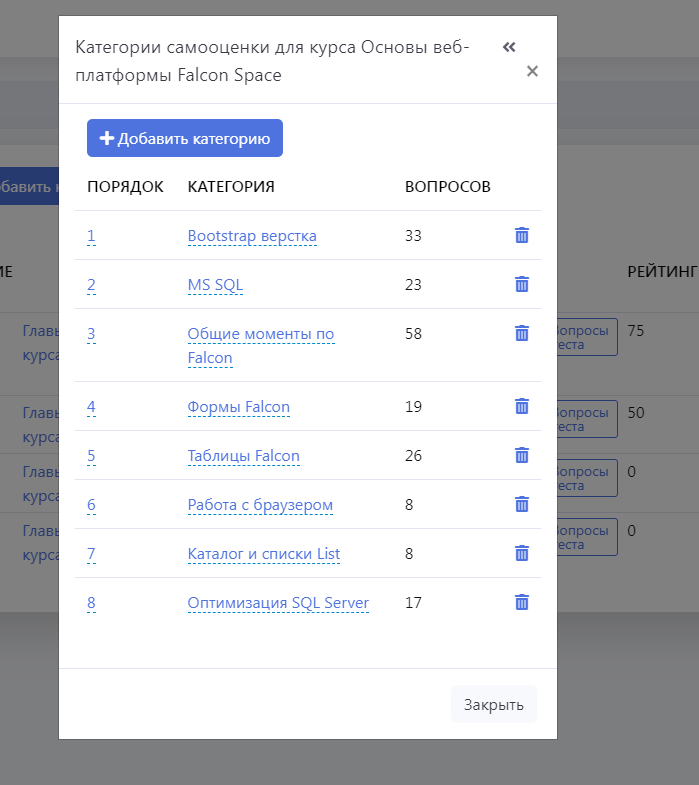699x785 pixels.
Task: Trash the Оптимизация SQL Server category
Action: click(521, 603)
